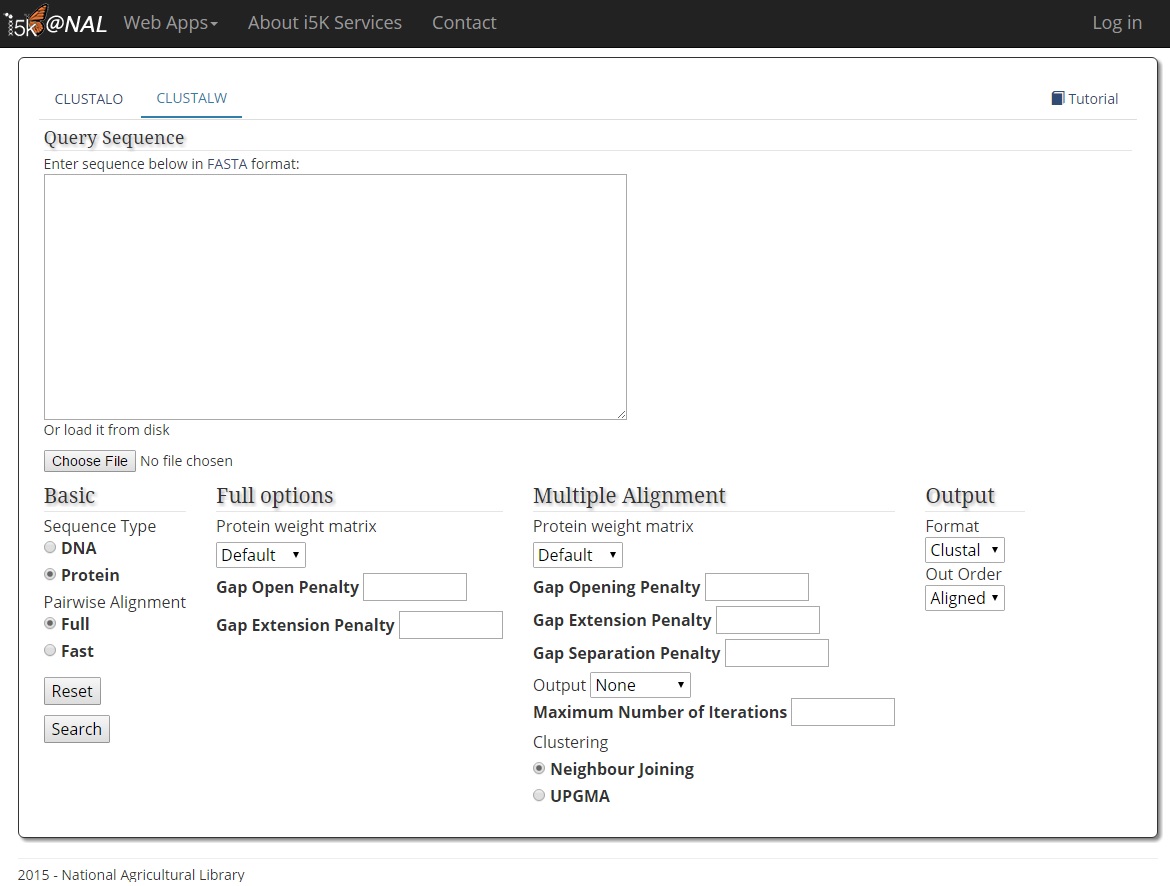Expand the Output Format dropdown
Viewport: 1170px width, 886px height.
[x=964, y=550]
